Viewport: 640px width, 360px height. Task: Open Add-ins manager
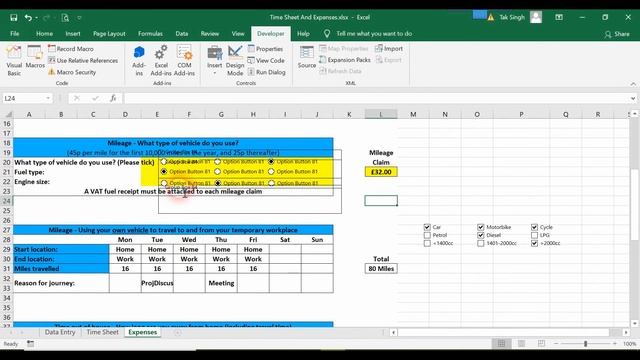click(x=139, y=61)
